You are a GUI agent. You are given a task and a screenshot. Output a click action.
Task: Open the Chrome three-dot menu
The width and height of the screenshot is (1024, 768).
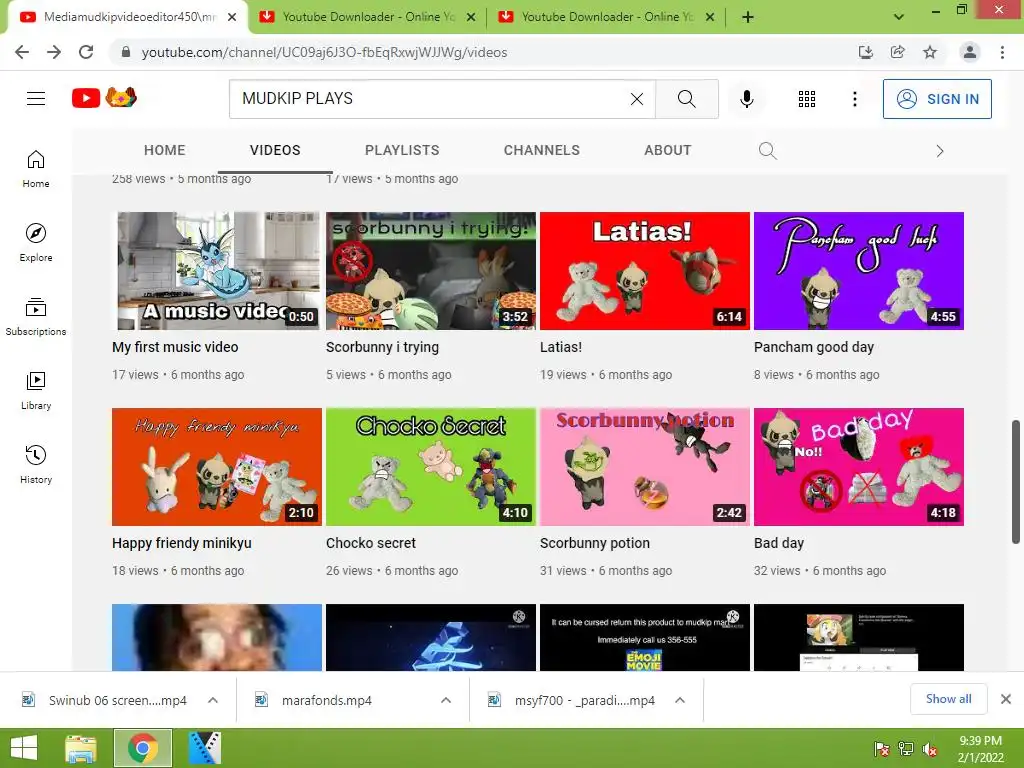(x=1002, y=52)
